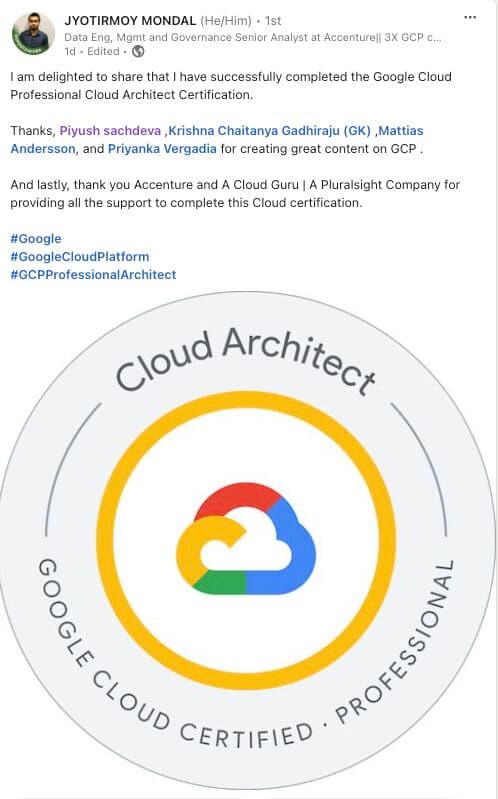Click the Cloud Architect text on badge
498x799 pixels.
point(246,359)
